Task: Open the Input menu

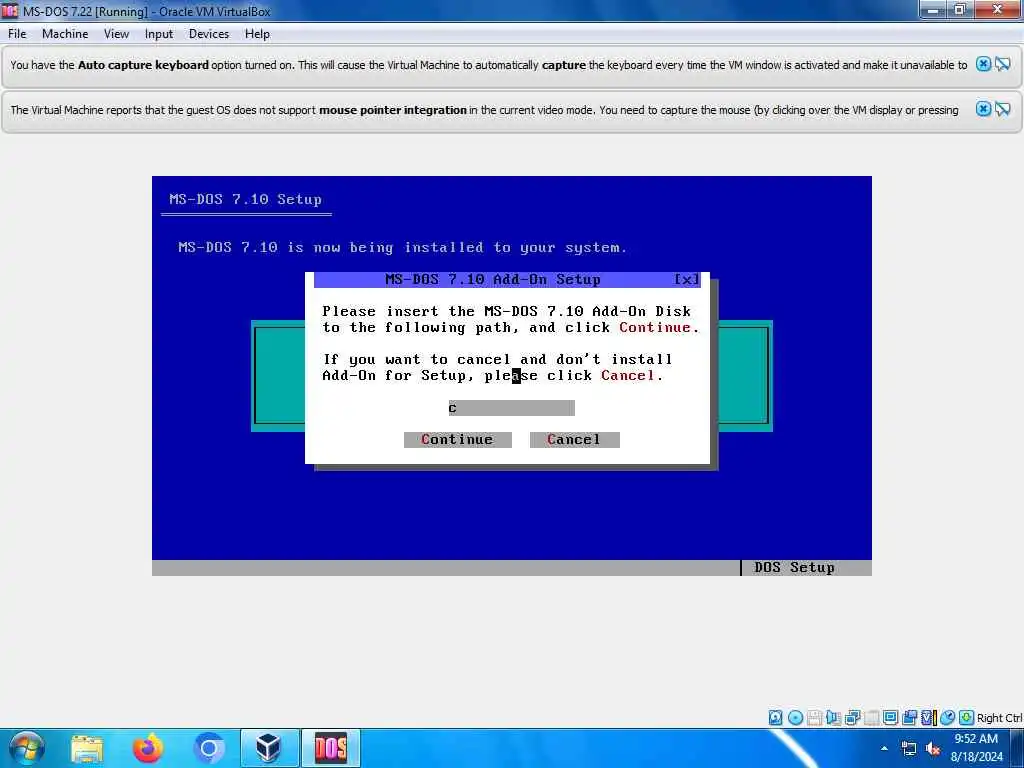Action: pos(159,34)
